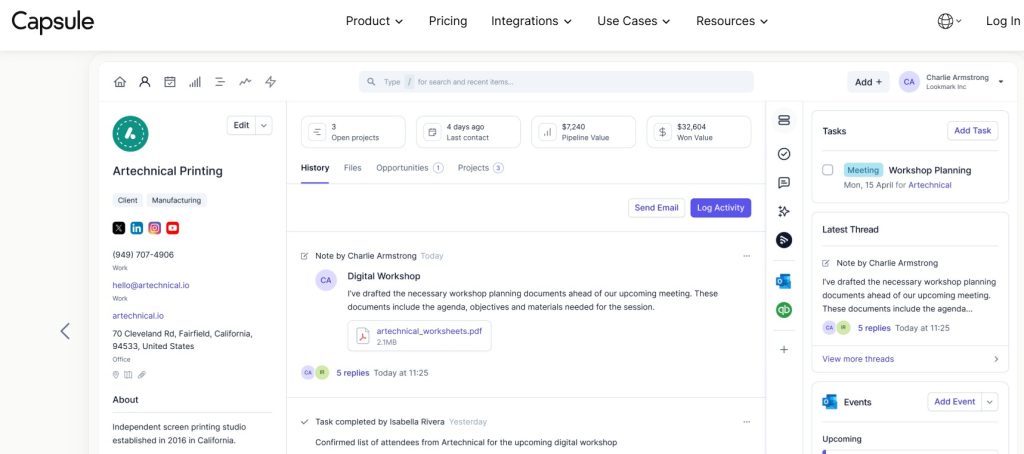
Task: Open the hello@artechnical.io email link
Action: point(151,285)
